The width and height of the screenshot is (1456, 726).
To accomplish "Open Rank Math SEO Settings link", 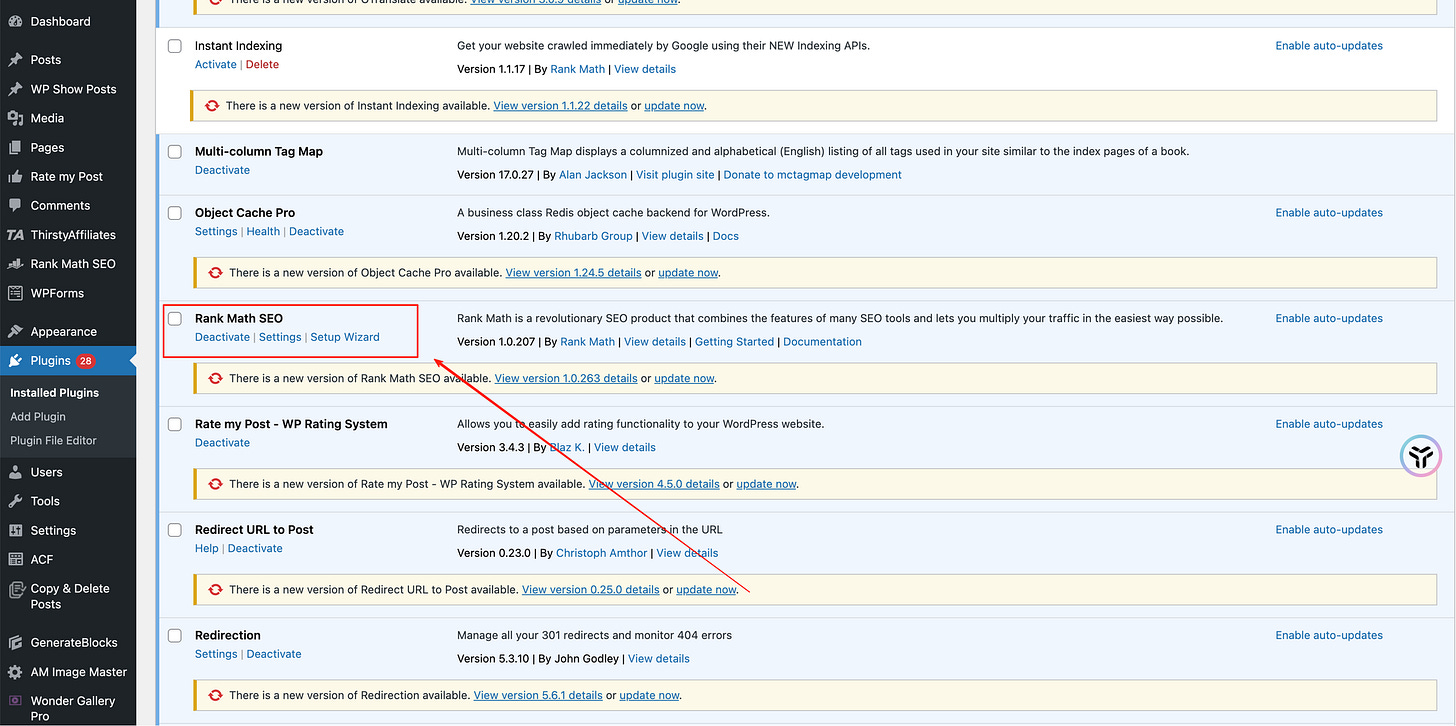I will (280, 337).
